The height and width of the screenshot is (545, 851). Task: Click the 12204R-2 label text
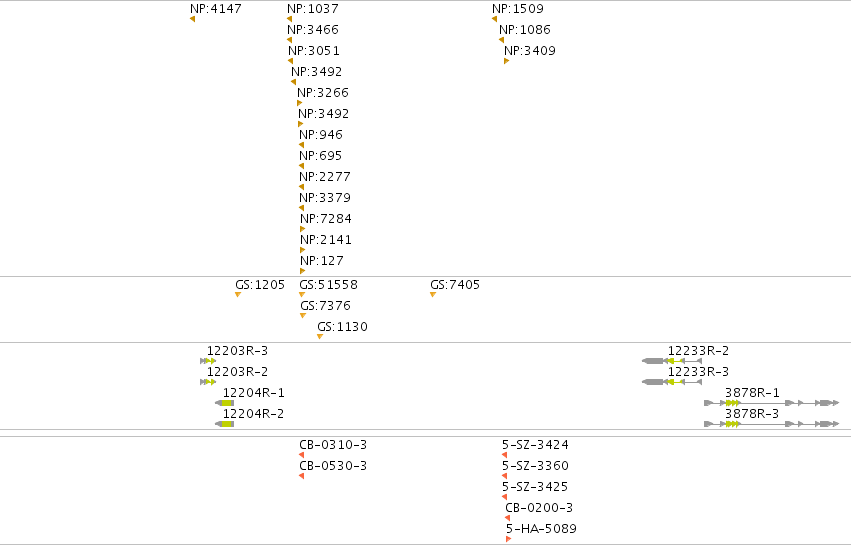pos(253,414)
